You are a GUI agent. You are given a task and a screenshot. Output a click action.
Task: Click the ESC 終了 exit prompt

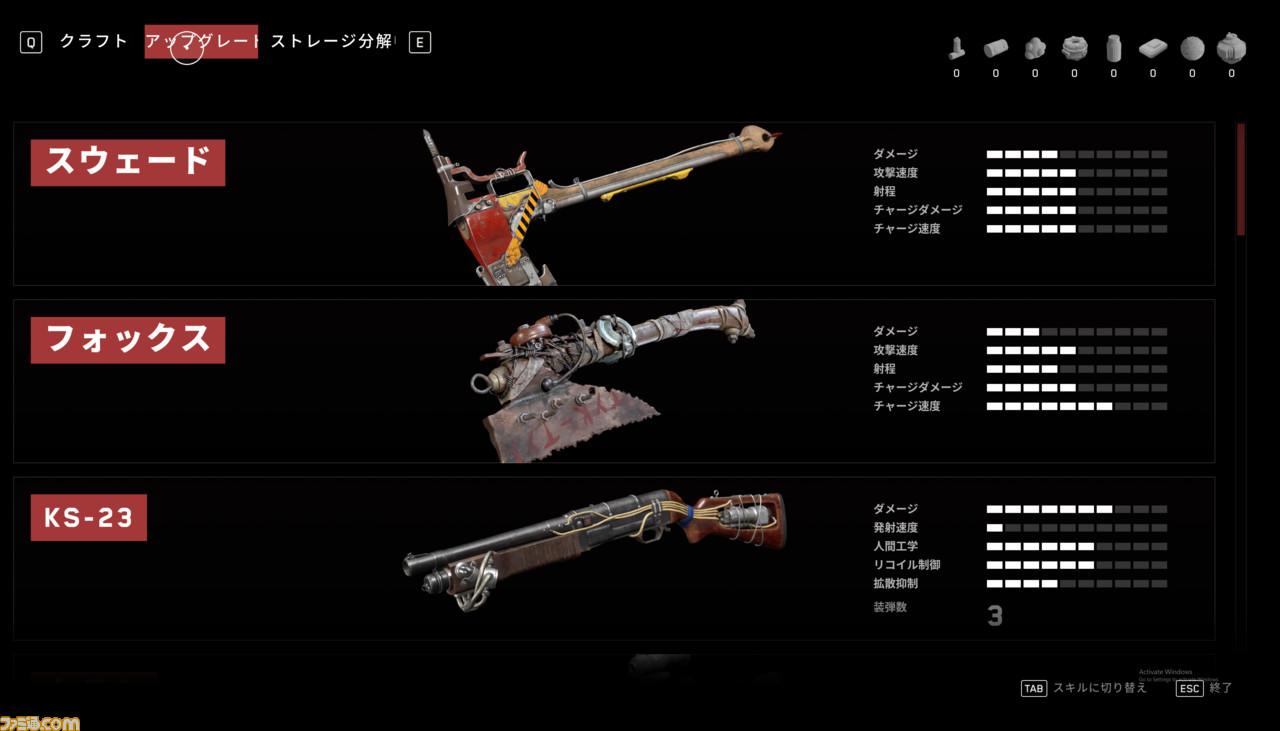pos(1204,688)
